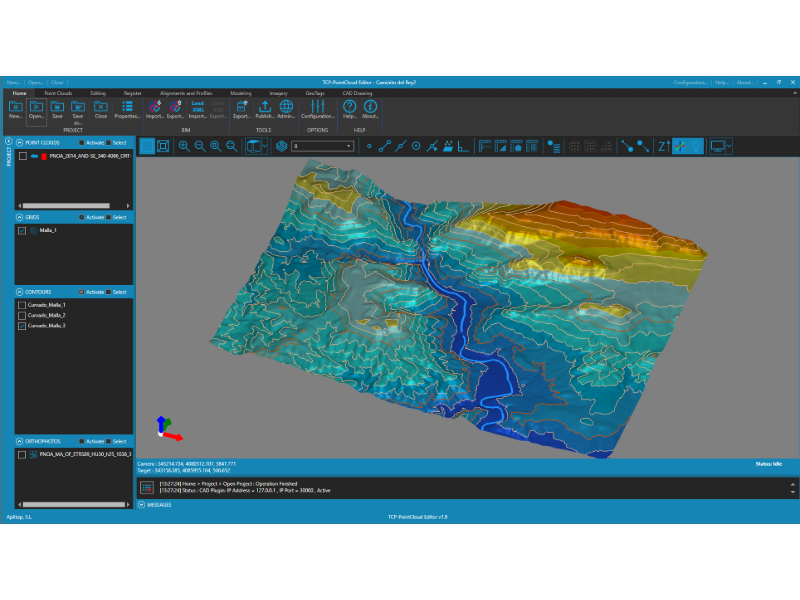Image resolution: width=800 pixels, height=600 pixels.
Task: Click the Orthophotos list horizontal scrollbar
Action: coord(74,505)
